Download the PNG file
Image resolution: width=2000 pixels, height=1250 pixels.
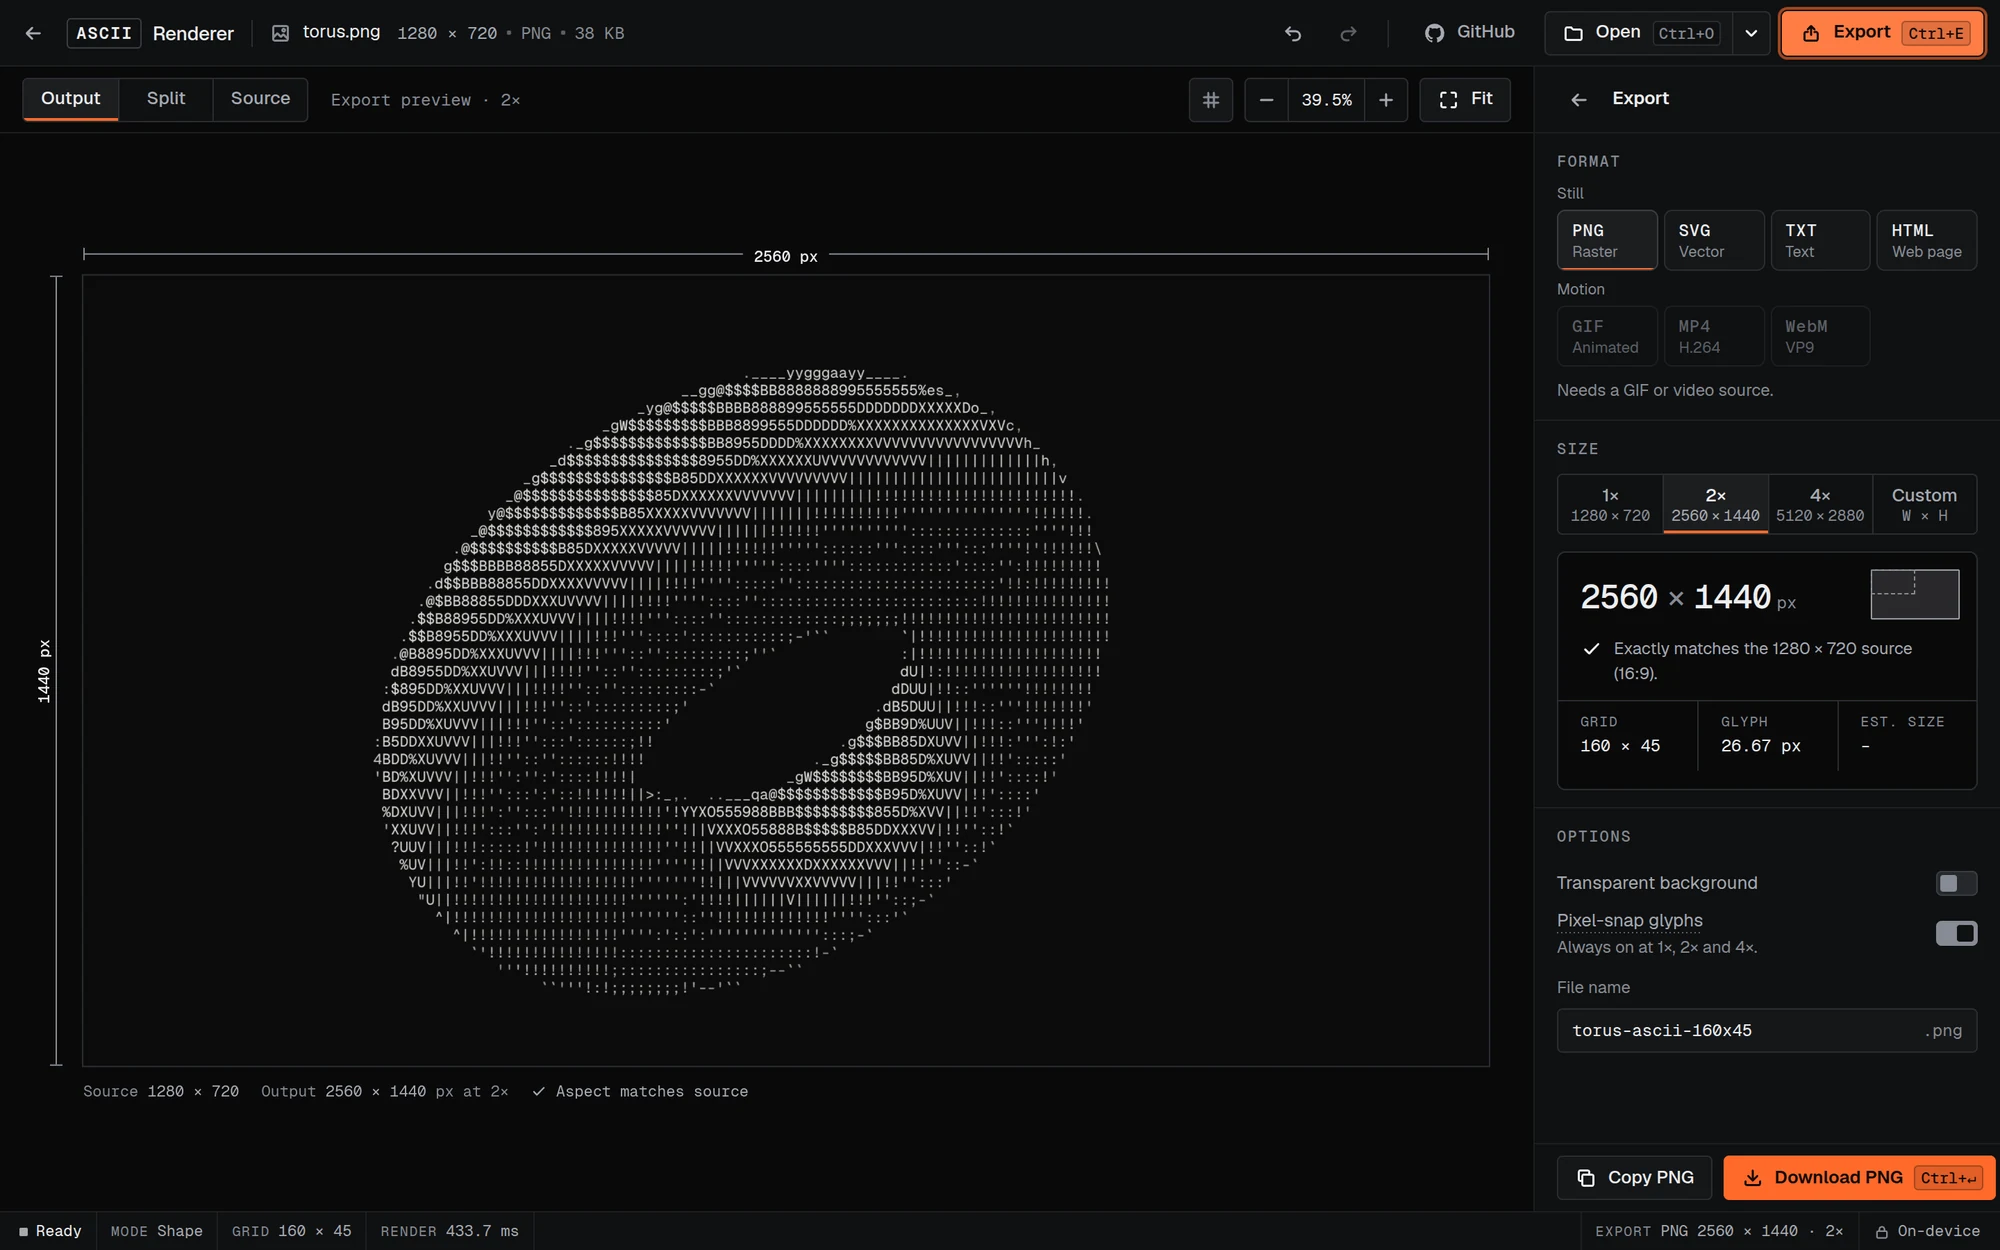(1859, 1178)
